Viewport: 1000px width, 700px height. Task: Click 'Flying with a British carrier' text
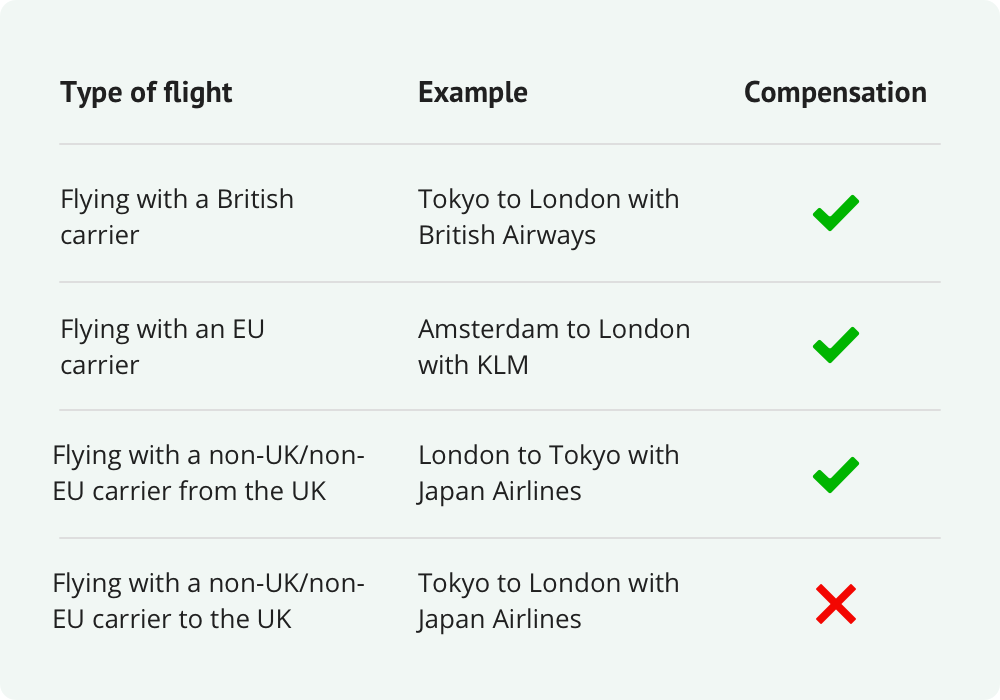177,217
